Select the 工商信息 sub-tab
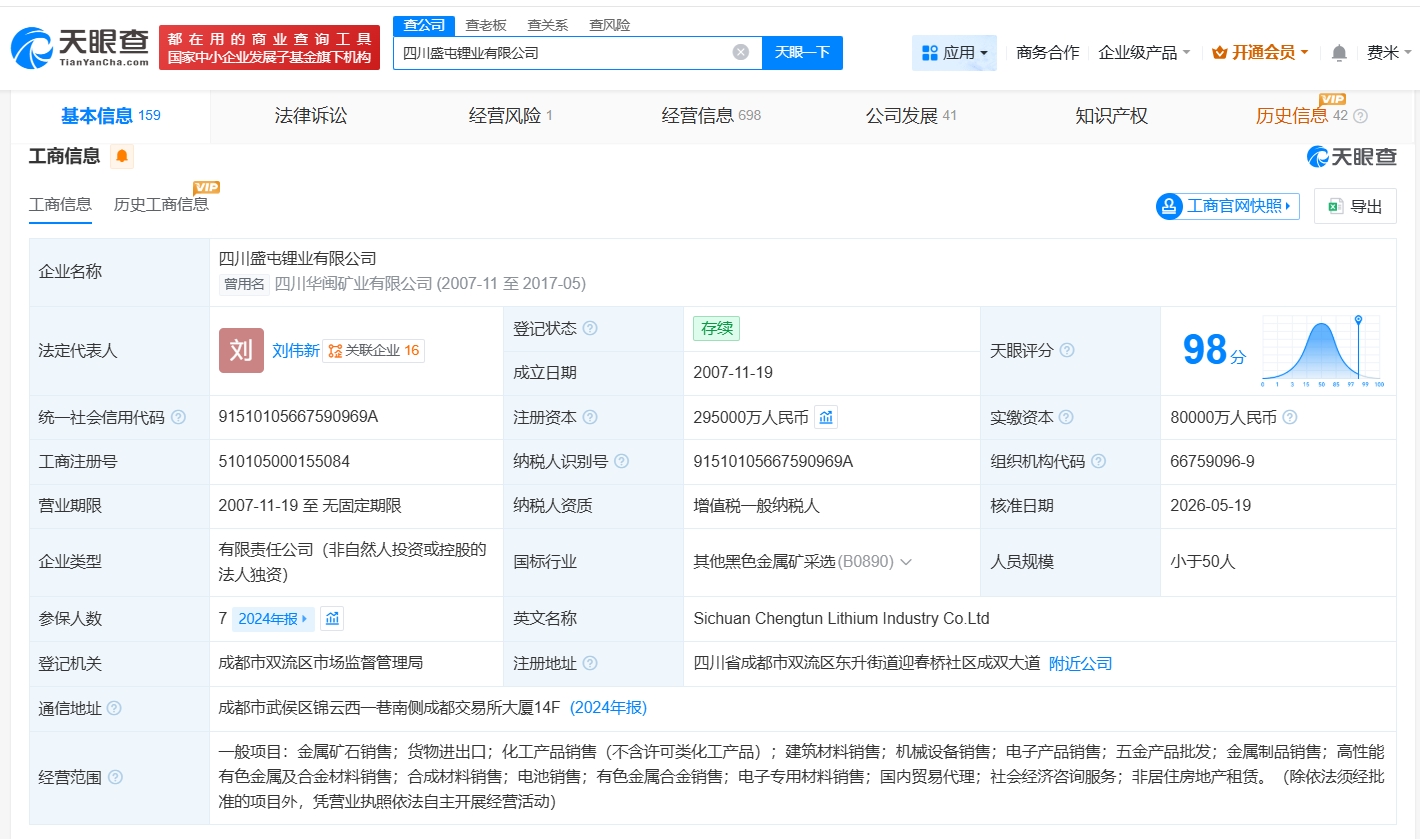 60,205
